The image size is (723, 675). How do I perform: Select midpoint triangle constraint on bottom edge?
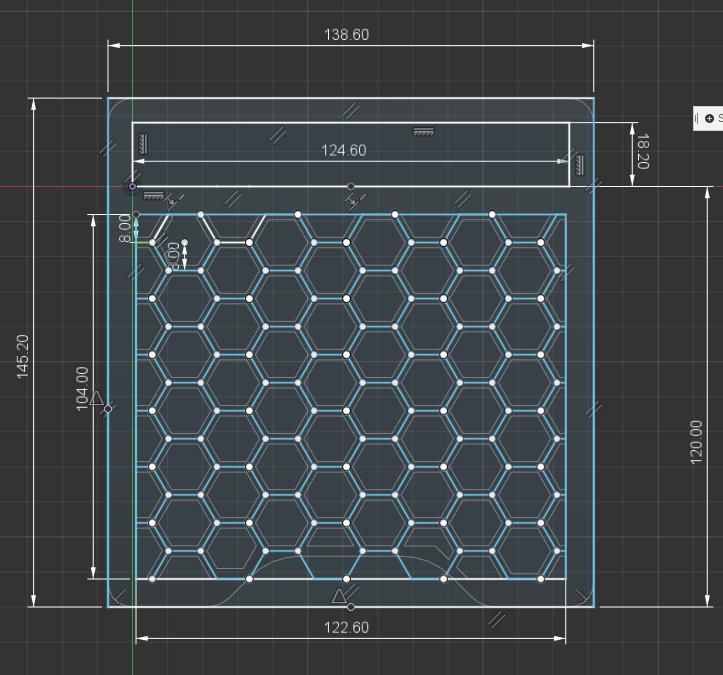(339, 596)
